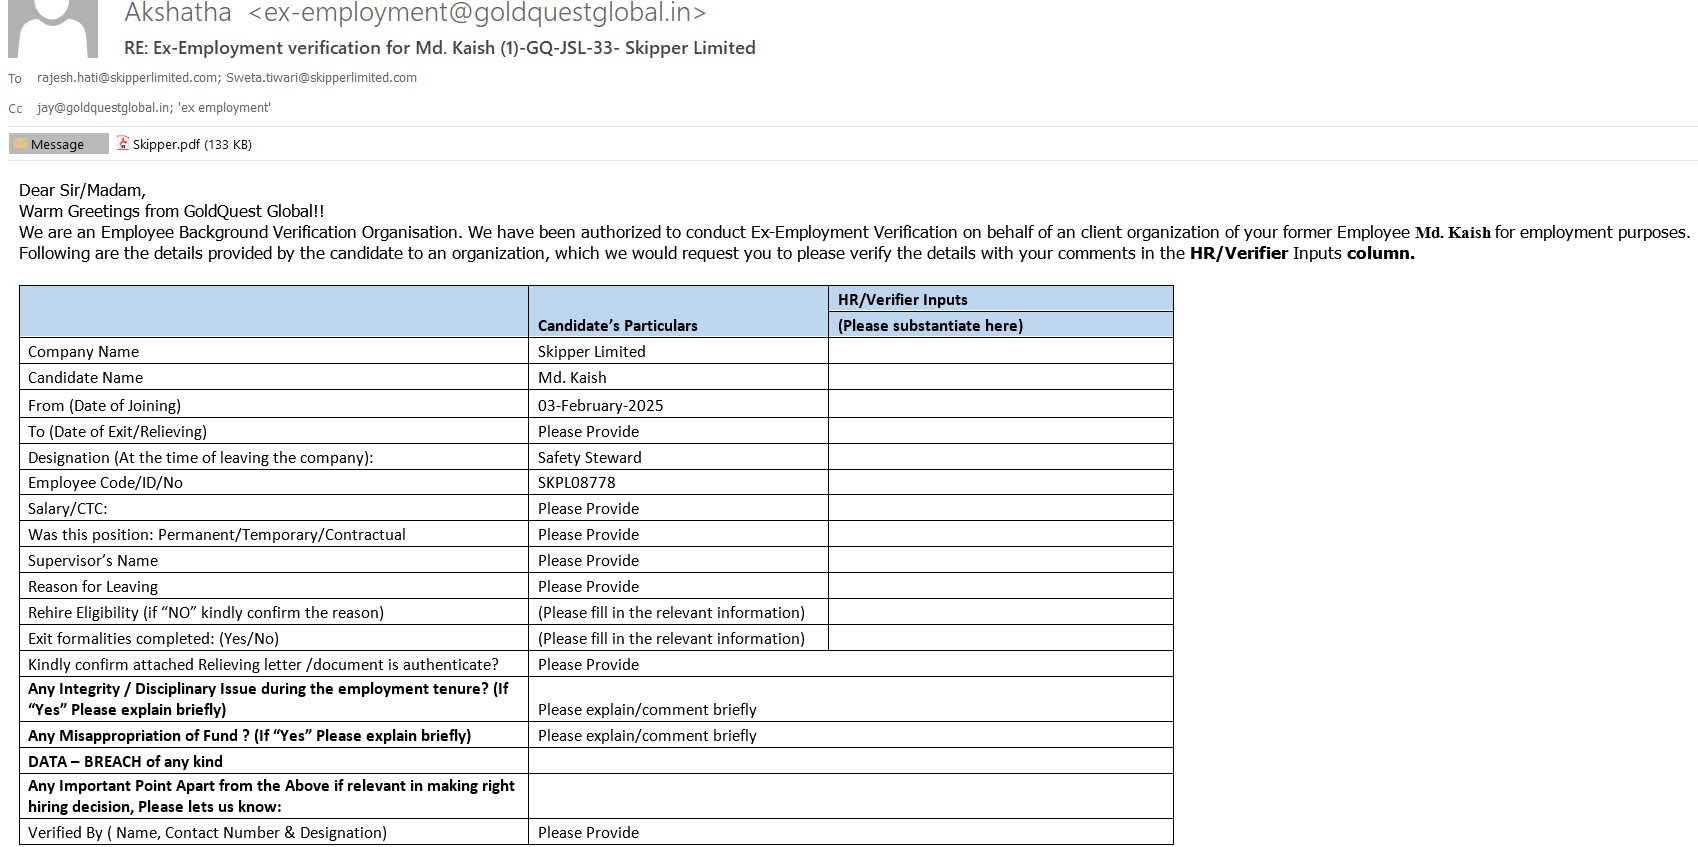1698x847 pixels.
Task: Click the red PDF file-type icon
Action: tap(123, 144)
